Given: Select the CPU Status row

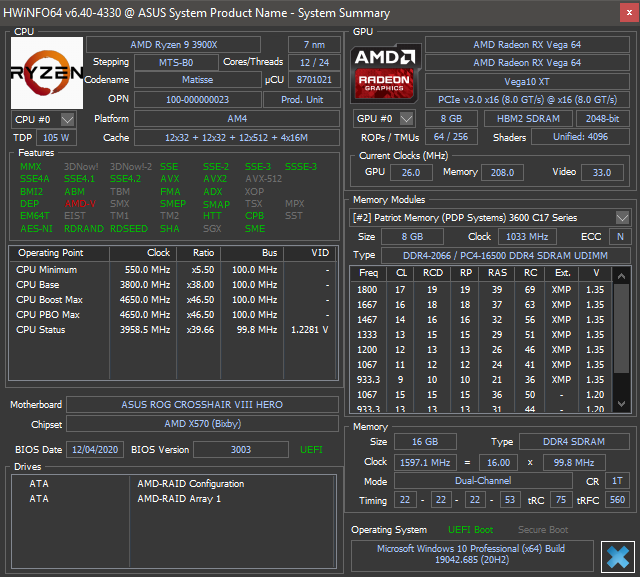Looking at the screenshot, I should 173,330.
